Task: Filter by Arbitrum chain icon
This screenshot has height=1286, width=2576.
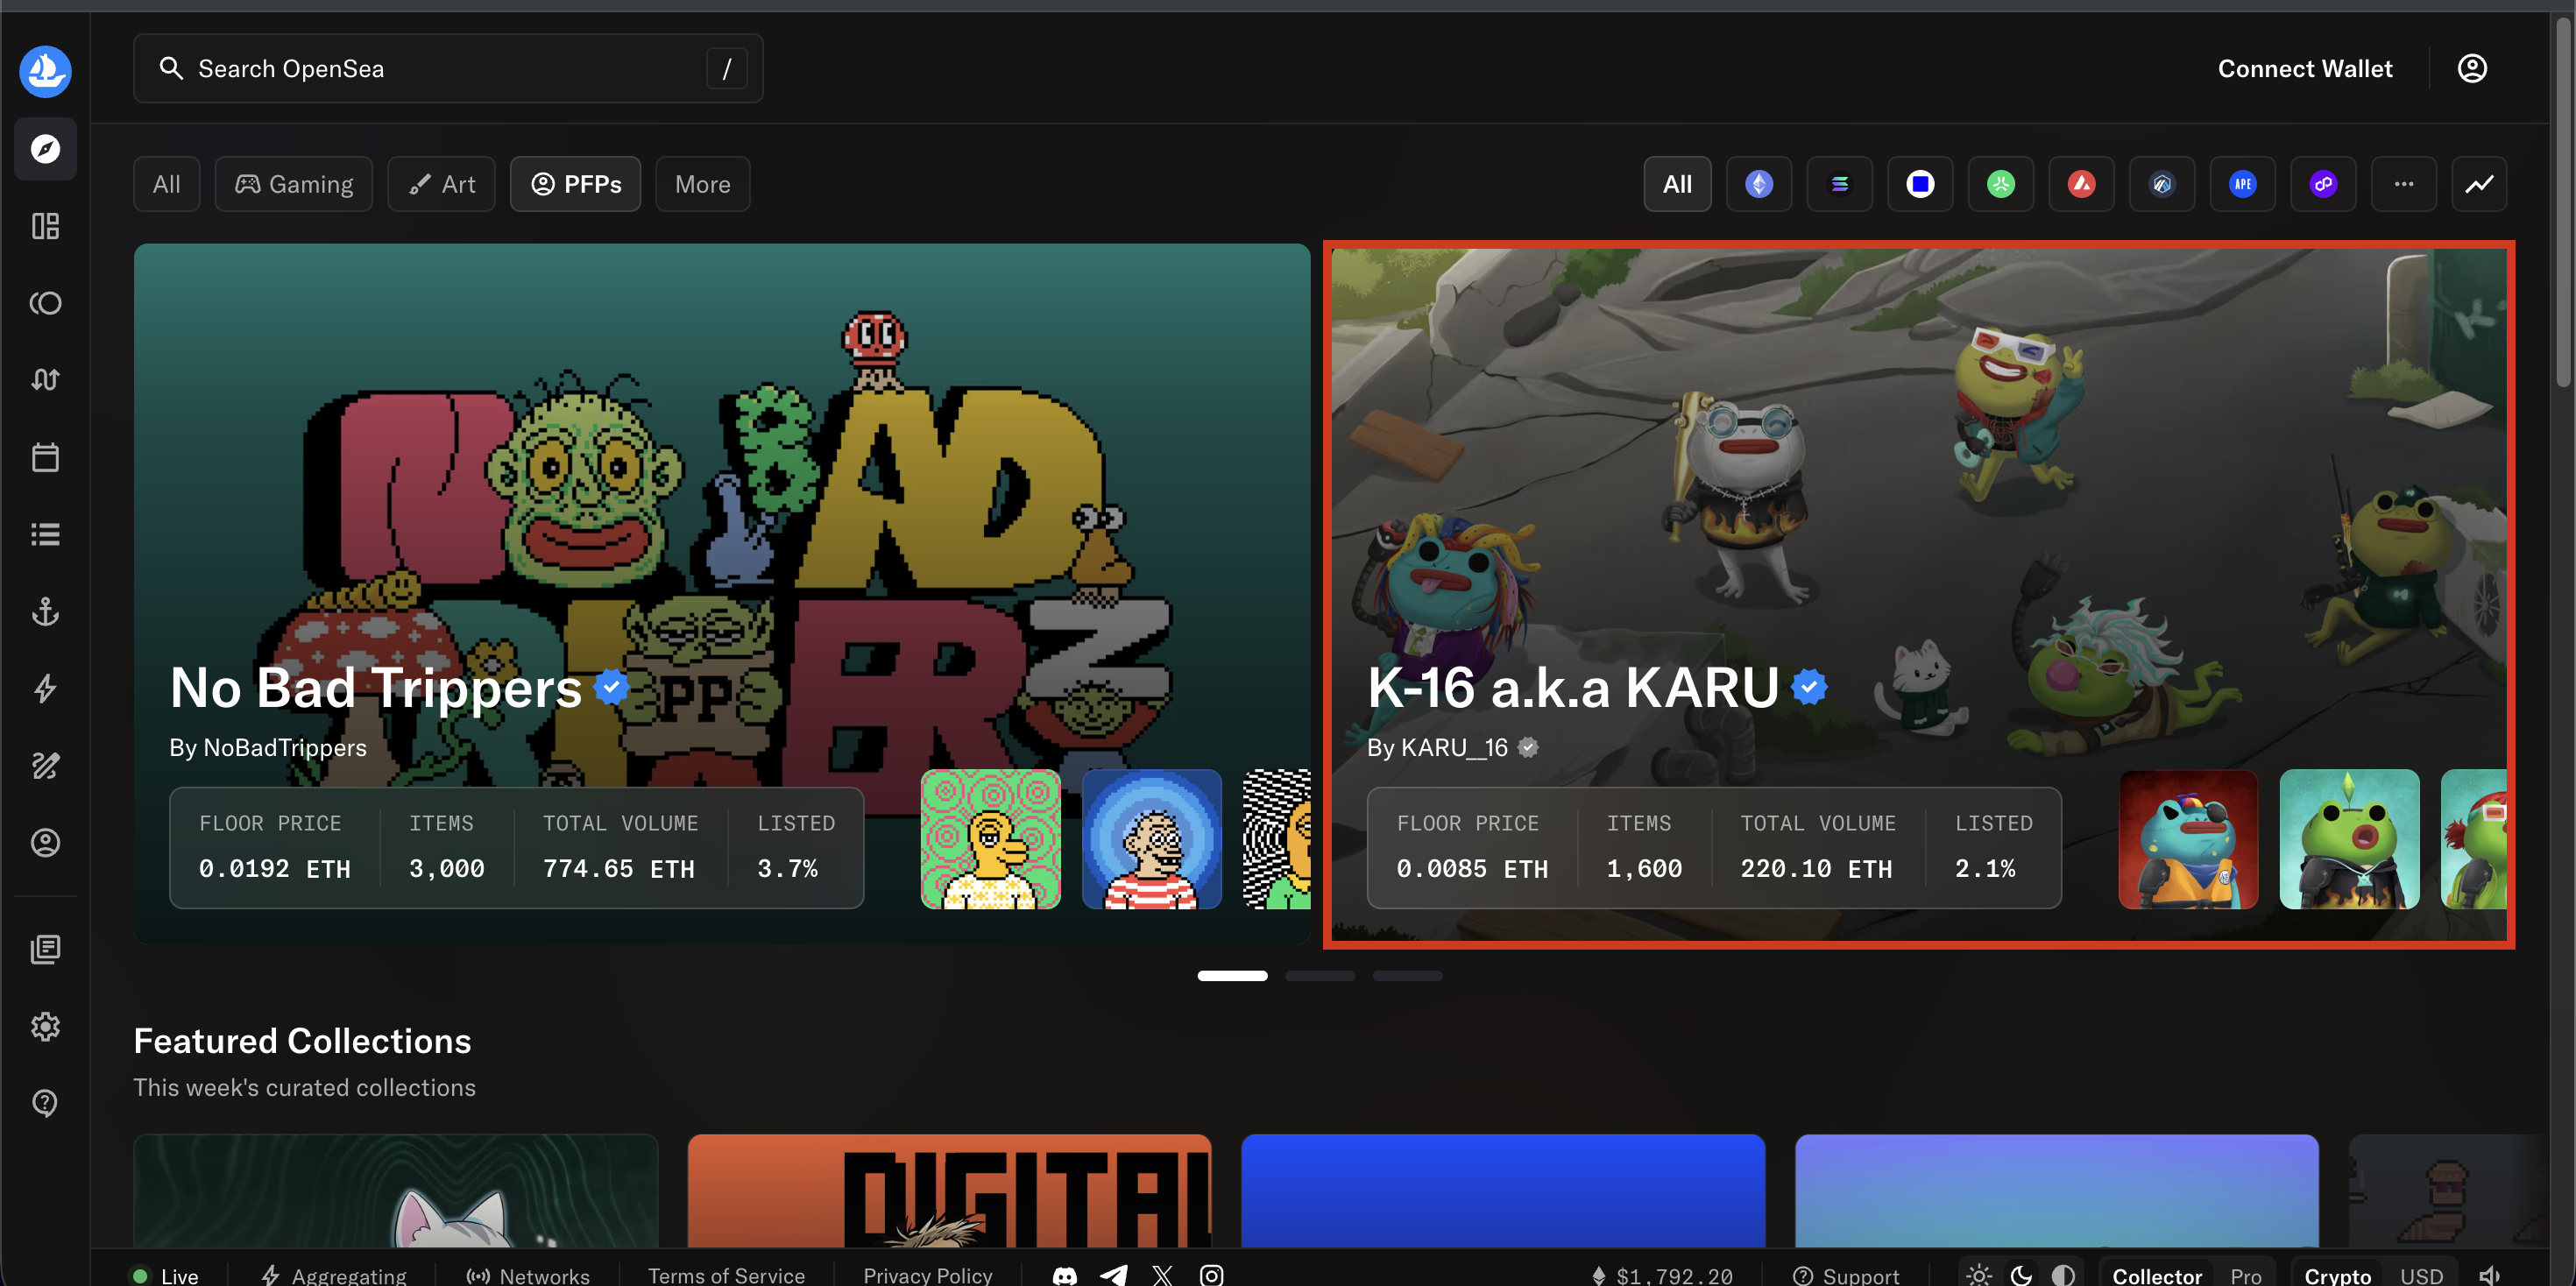Action: click(2162, 184)
